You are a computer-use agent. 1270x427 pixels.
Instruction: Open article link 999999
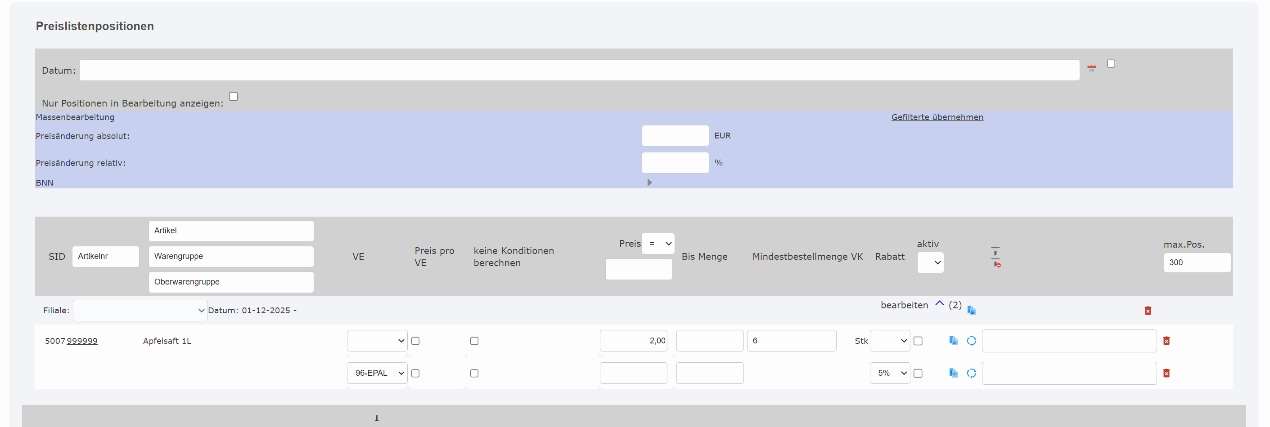[x=82, y=341]
